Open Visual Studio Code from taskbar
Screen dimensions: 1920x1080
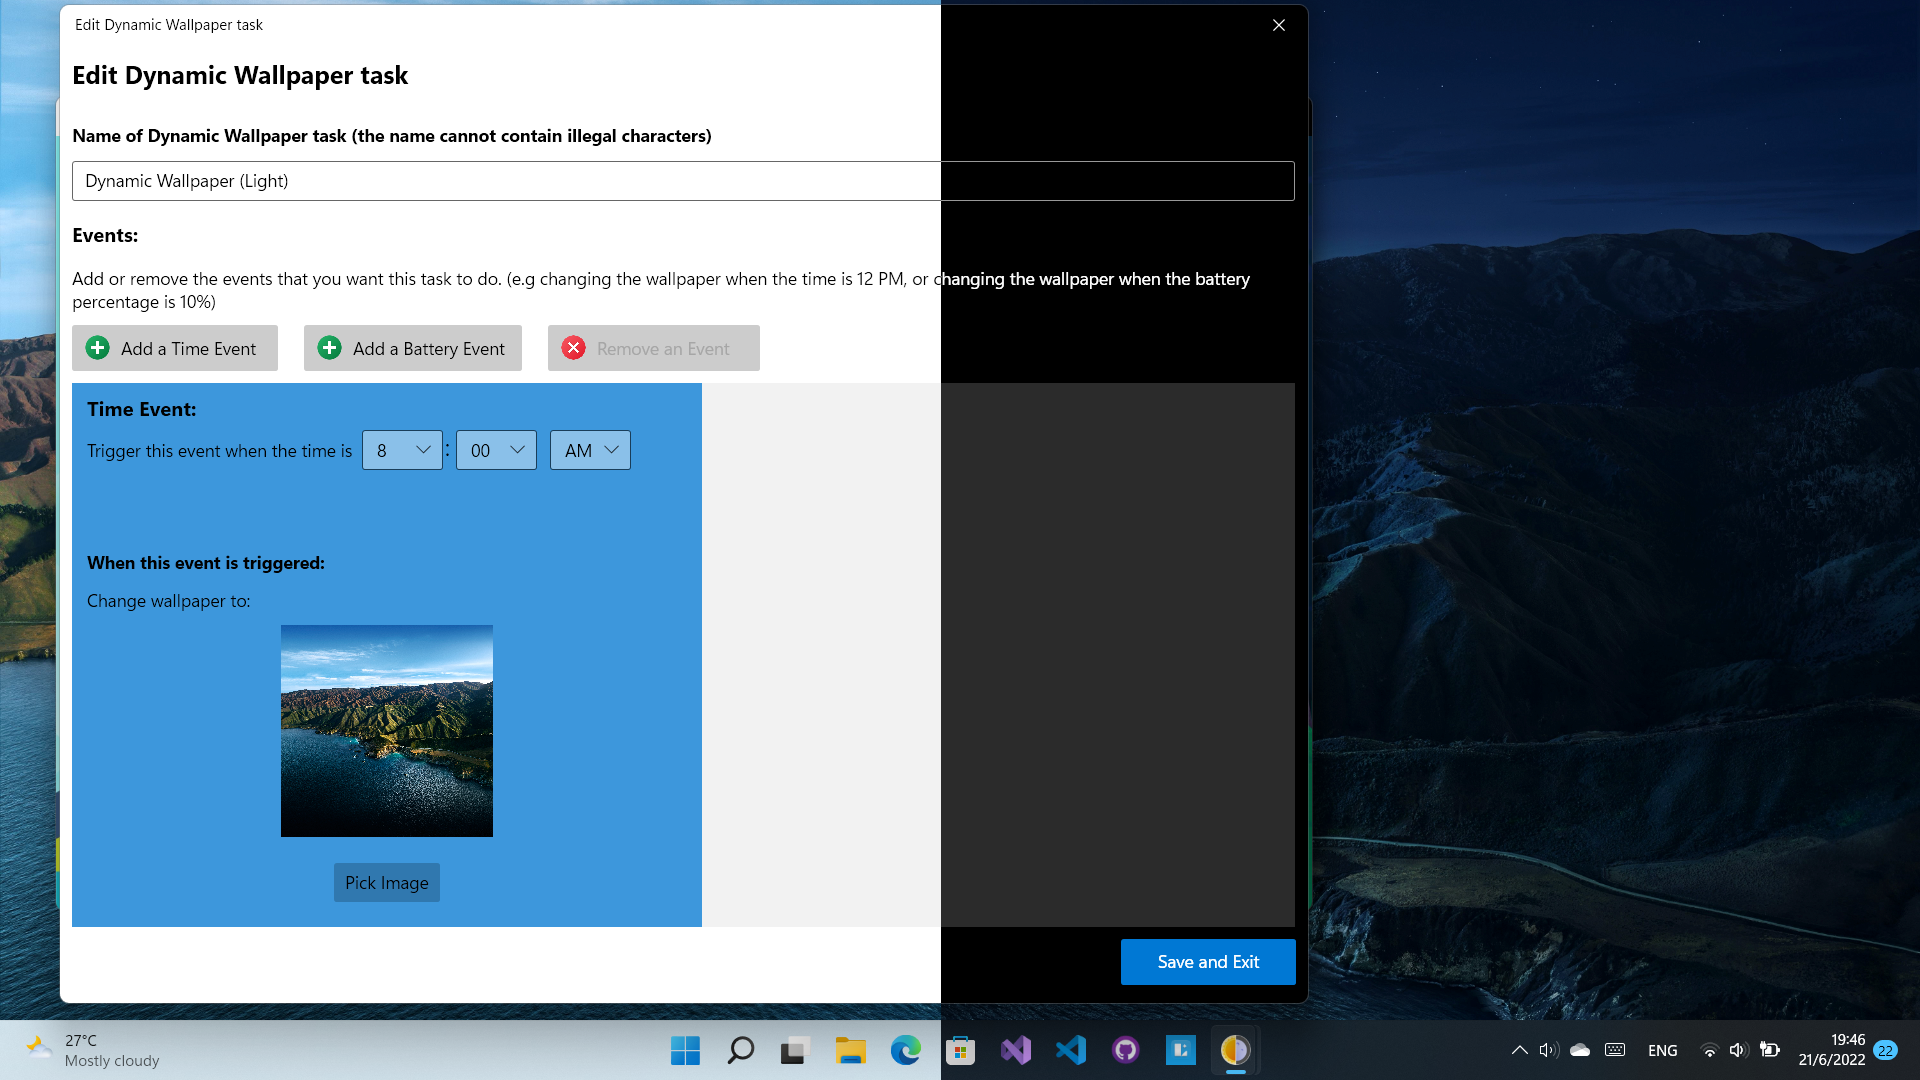tap(1070, 1050)
